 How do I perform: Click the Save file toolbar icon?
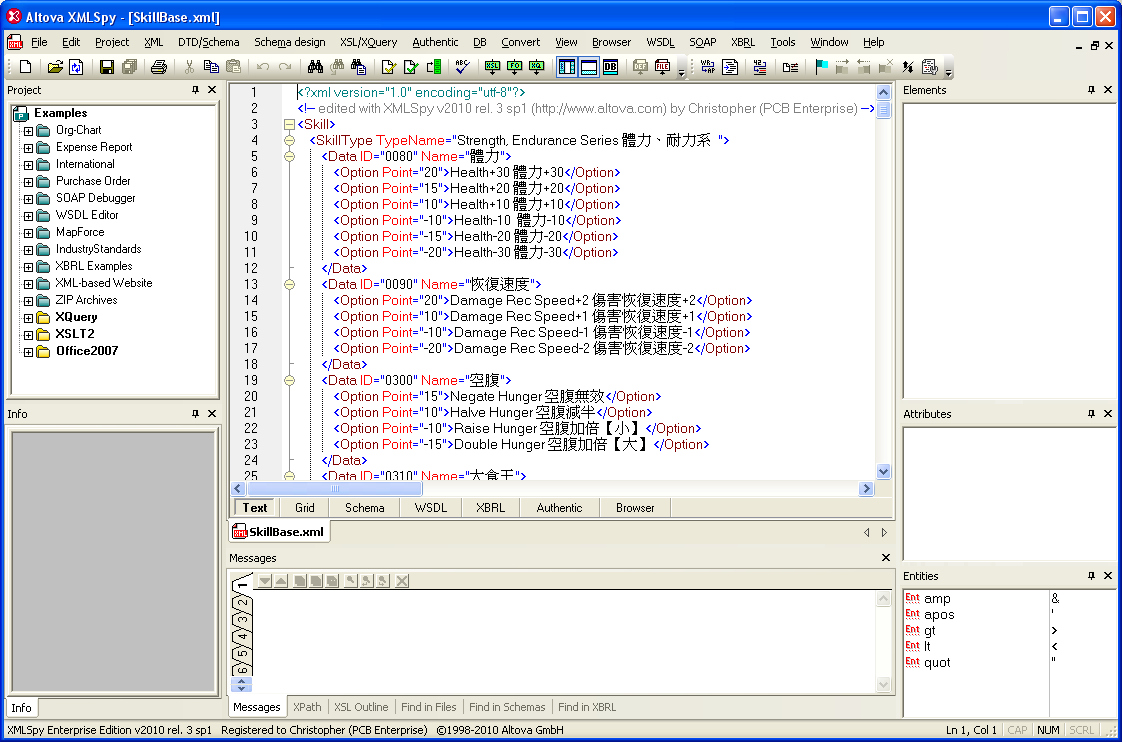106,67
